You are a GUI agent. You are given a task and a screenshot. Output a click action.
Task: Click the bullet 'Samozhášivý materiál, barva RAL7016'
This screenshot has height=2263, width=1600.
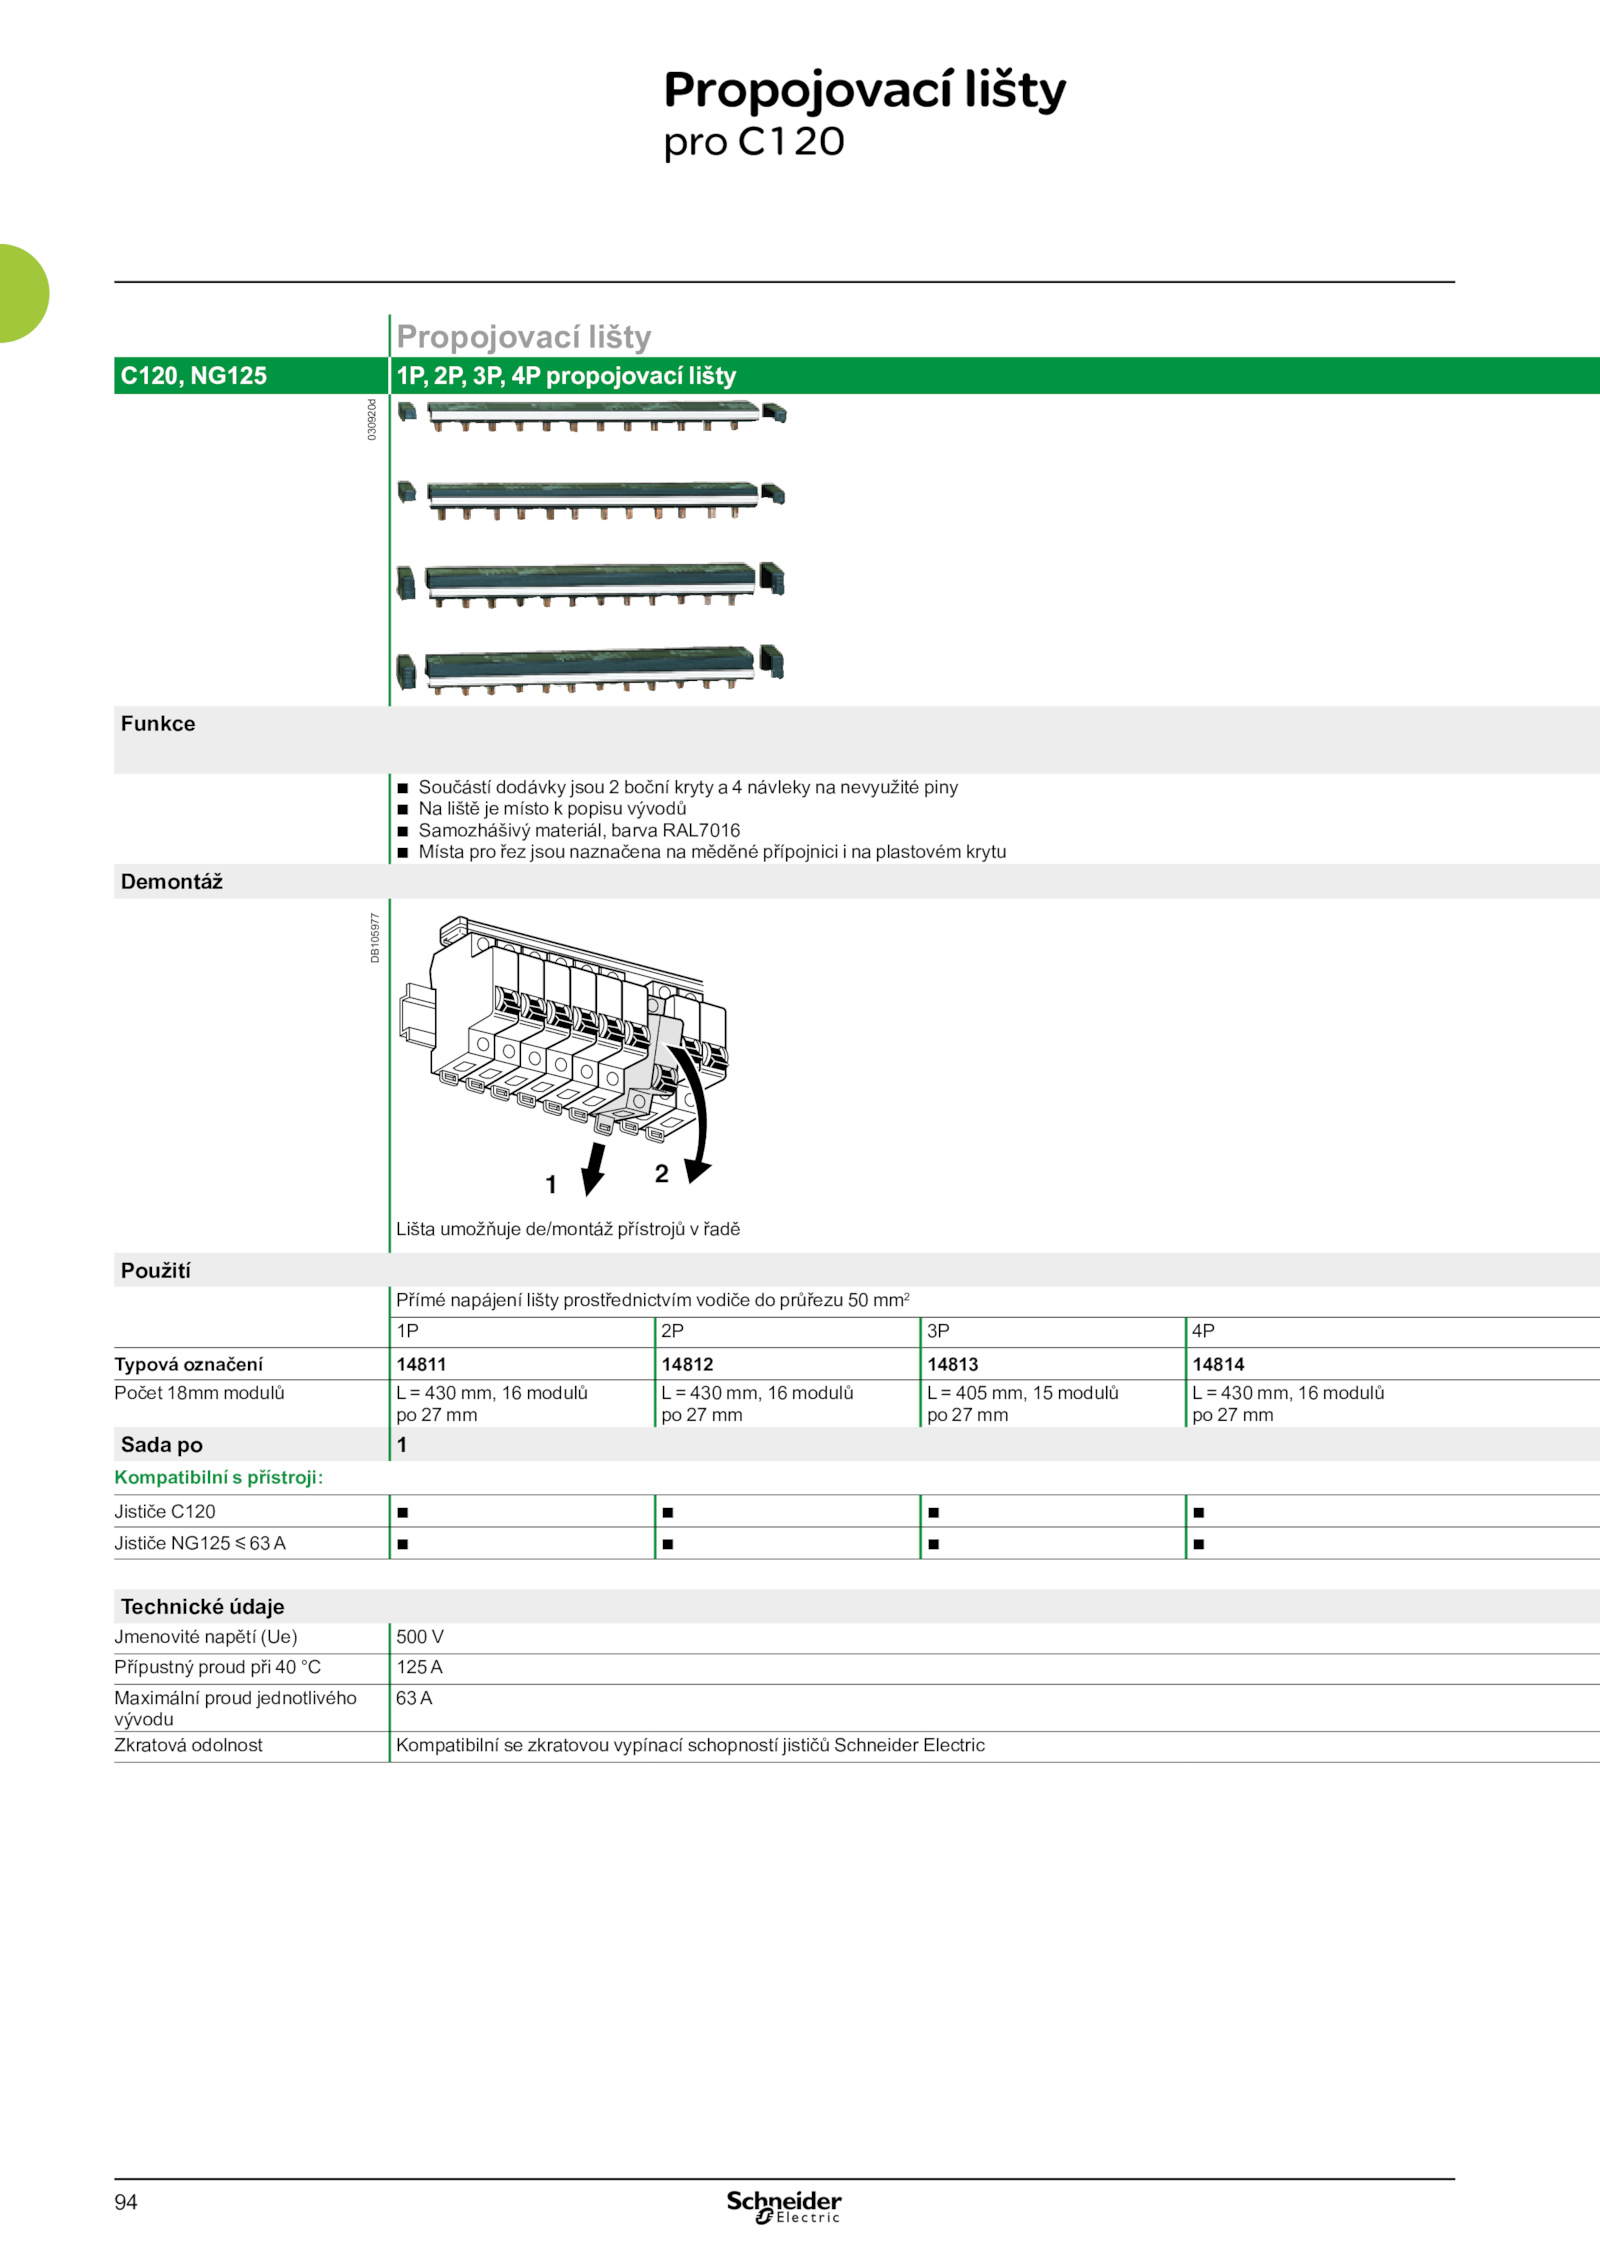(579, 830)
